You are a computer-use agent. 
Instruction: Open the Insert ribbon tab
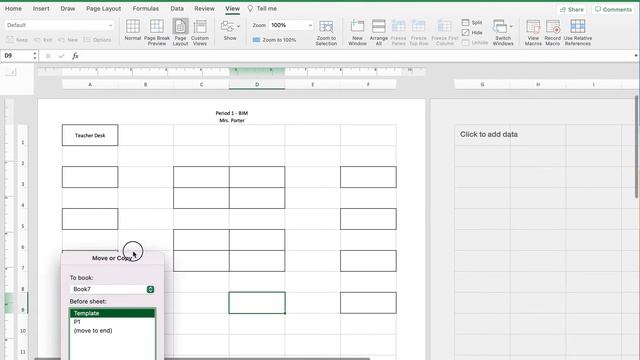tap(41, 9)
